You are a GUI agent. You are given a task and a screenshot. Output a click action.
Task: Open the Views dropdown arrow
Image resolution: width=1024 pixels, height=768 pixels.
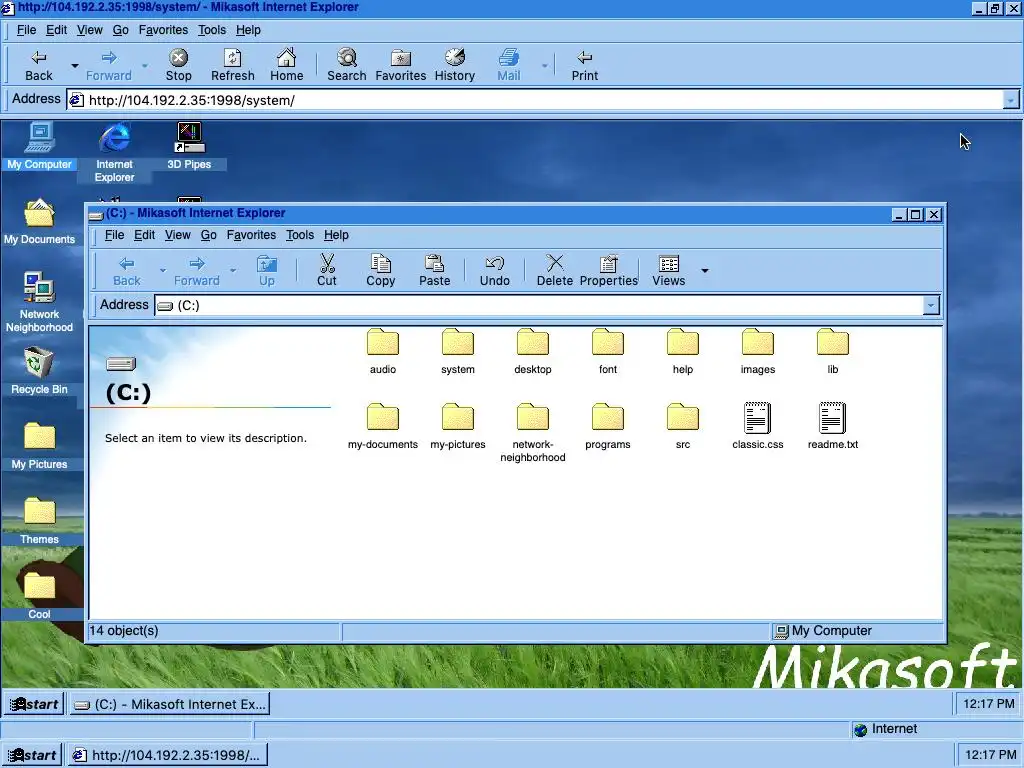point(705,270)
